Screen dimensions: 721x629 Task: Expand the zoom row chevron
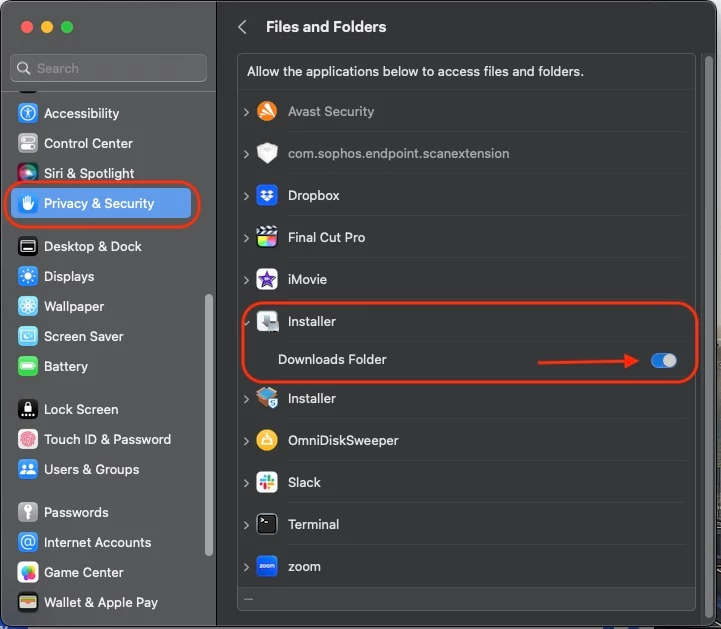[x=246, y=567]
